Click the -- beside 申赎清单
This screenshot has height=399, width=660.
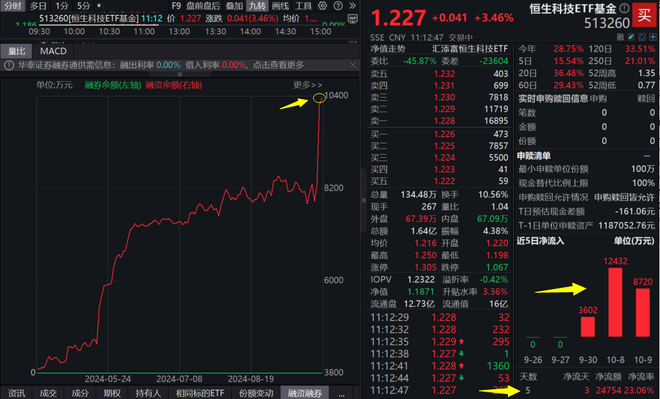tap(647, 156)
